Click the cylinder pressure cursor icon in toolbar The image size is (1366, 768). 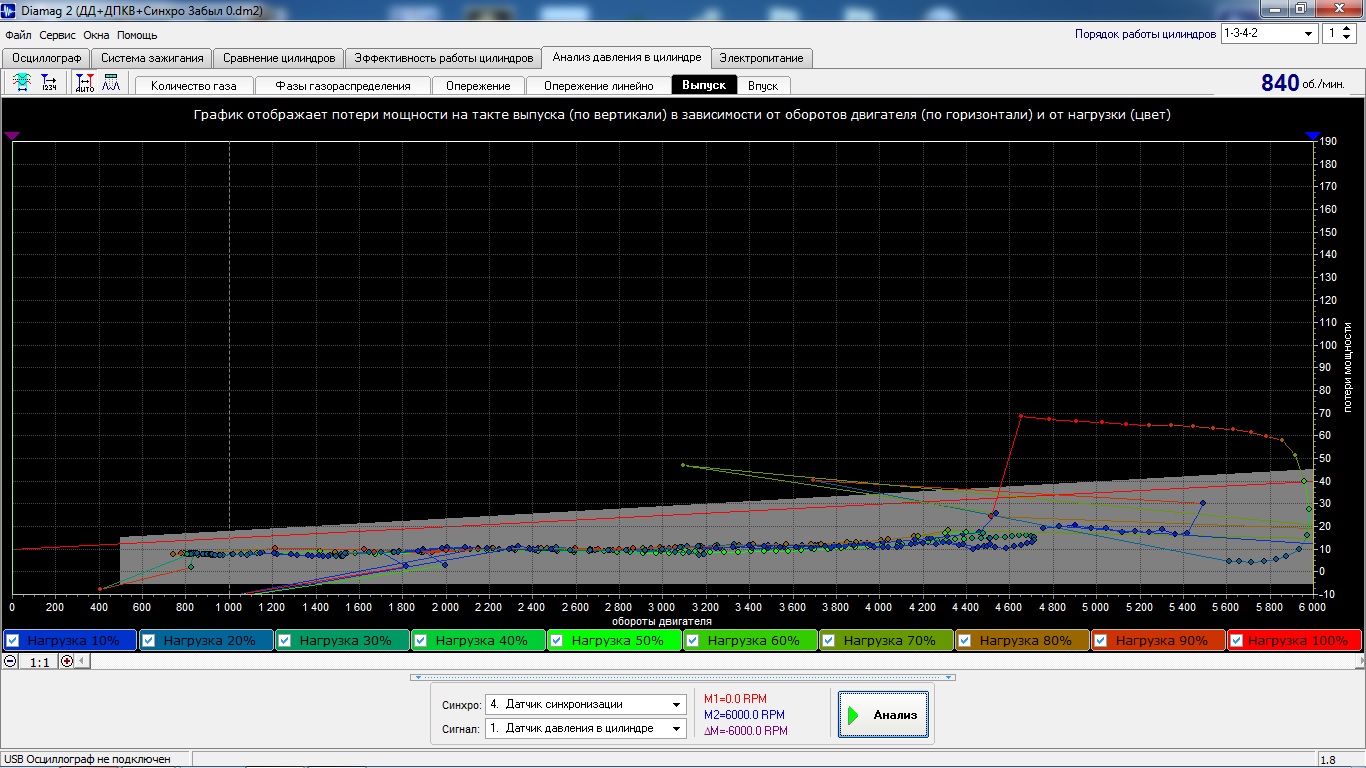click(22, 83)
